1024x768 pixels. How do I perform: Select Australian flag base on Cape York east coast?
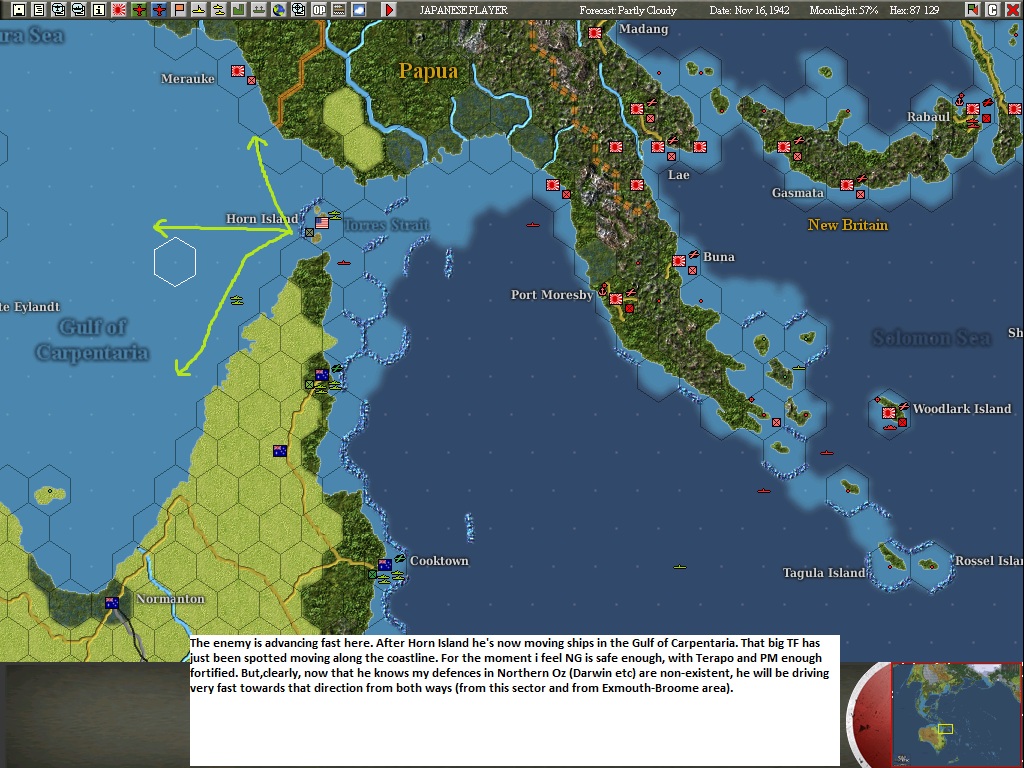tap(322, 375)
